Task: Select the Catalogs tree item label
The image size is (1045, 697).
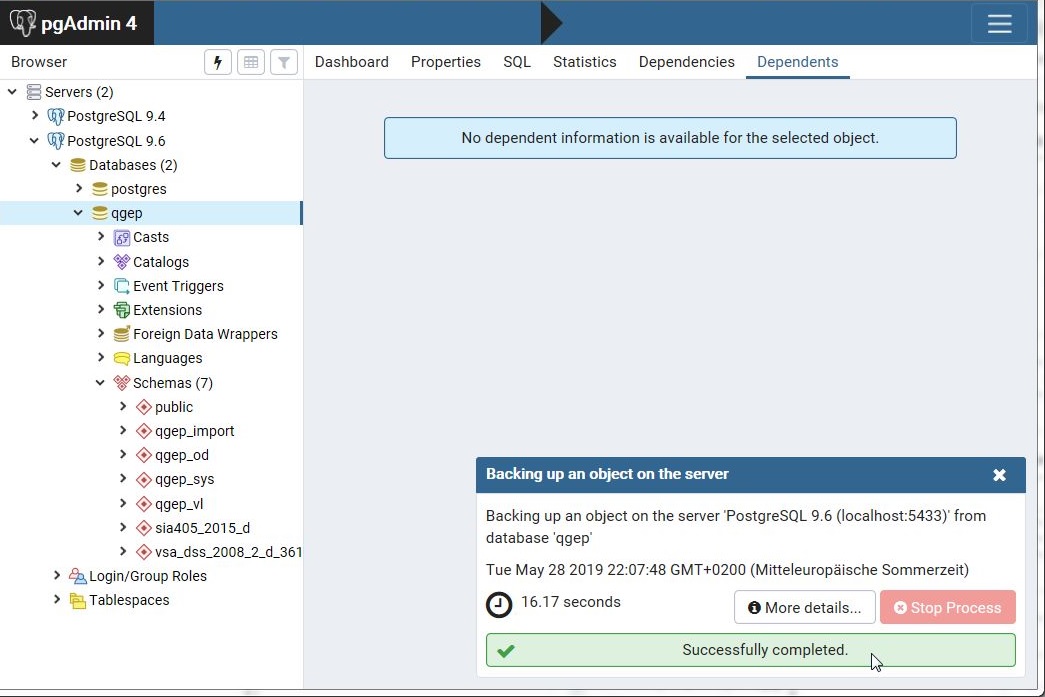Action: [x=161, y=262]
